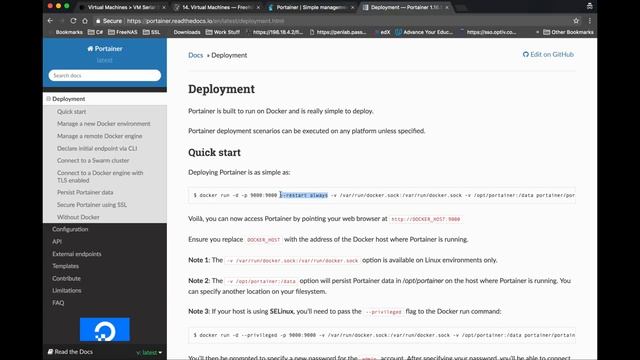
Task: Click the browser back arrow
Action: click(50, 21)
